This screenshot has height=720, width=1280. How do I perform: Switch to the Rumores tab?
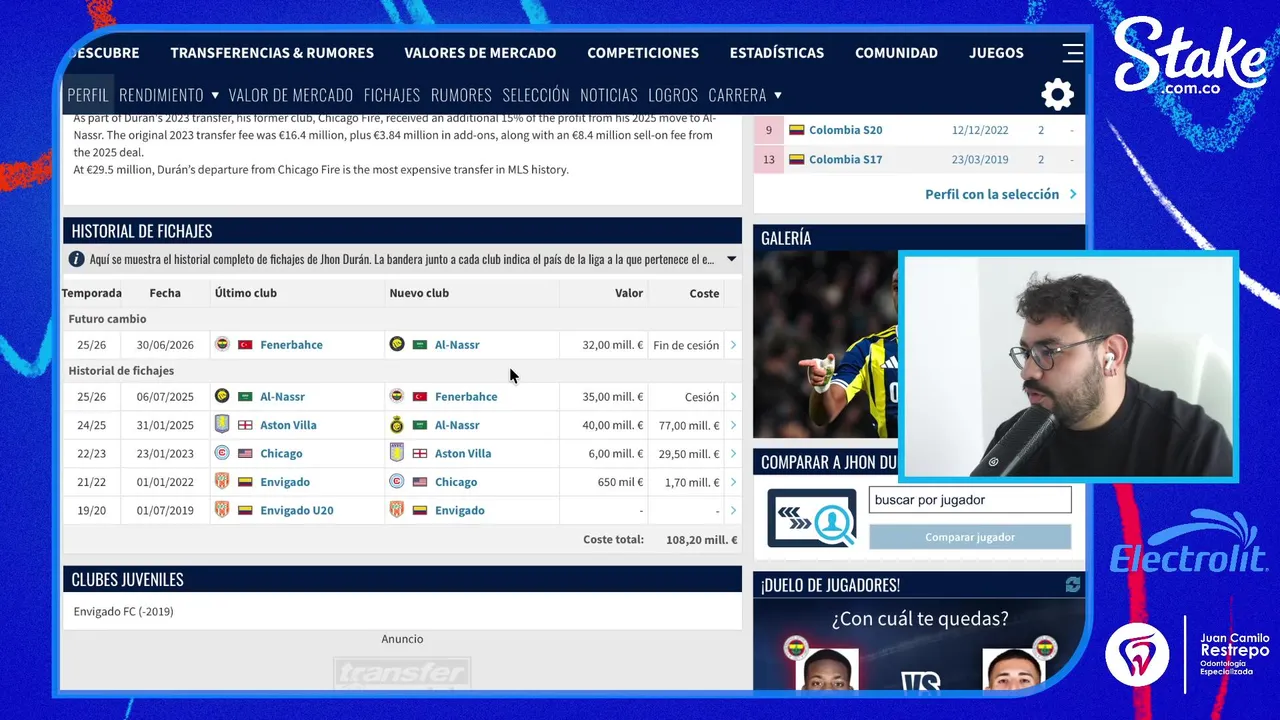(461, 95)
